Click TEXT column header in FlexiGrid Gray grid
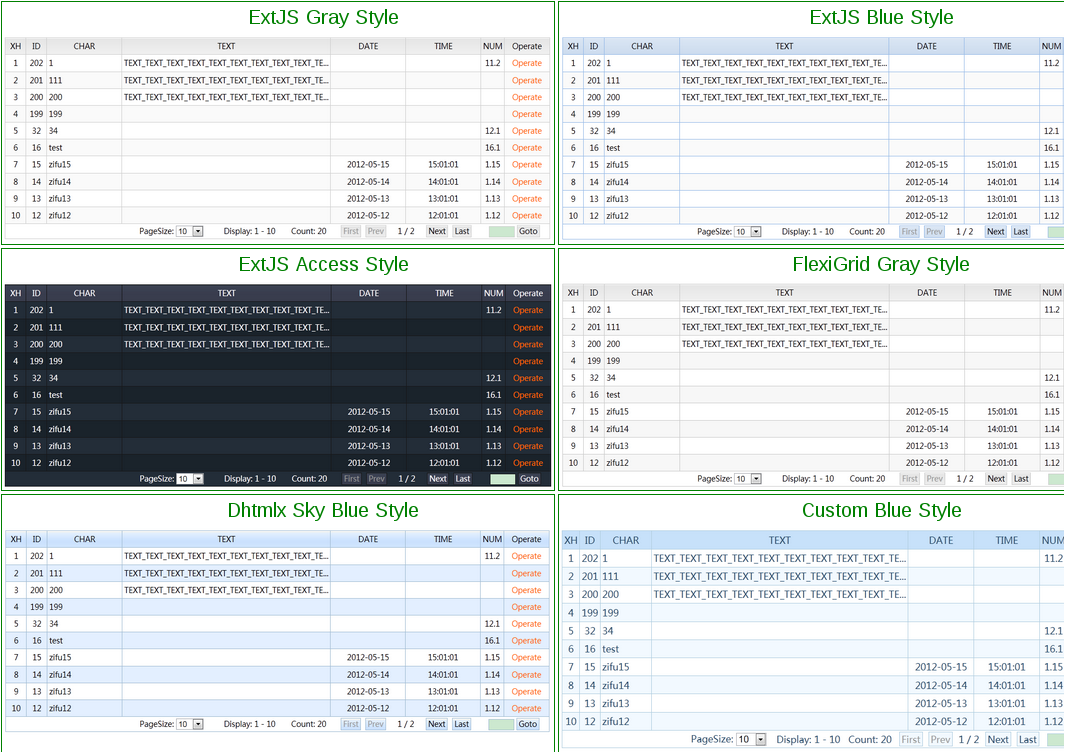The height and width of the screenshot is (752, 1068). click(x=784, y=293)
